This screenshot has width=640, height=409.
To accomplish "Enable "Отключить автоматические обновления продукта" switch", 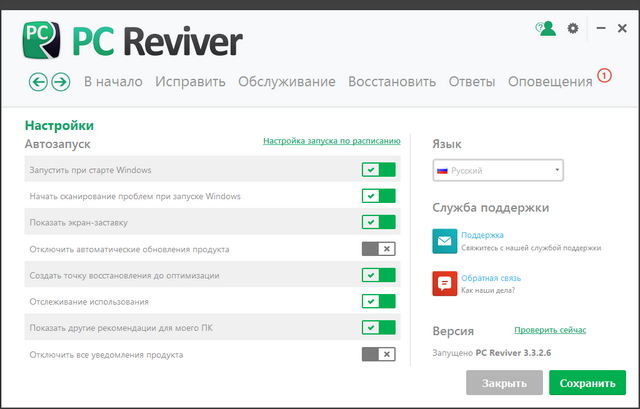I will [x=379, y=249].
